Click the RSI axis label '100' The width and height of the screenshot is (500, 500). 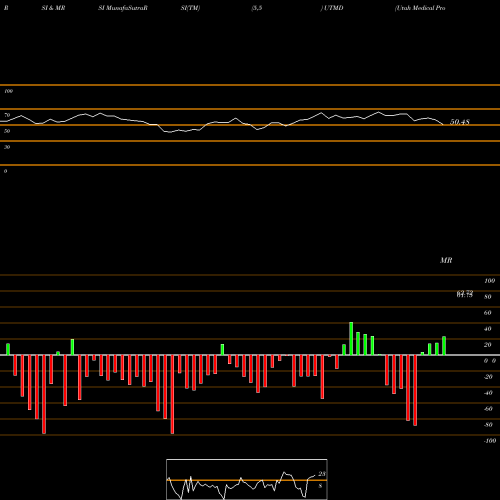8,91
